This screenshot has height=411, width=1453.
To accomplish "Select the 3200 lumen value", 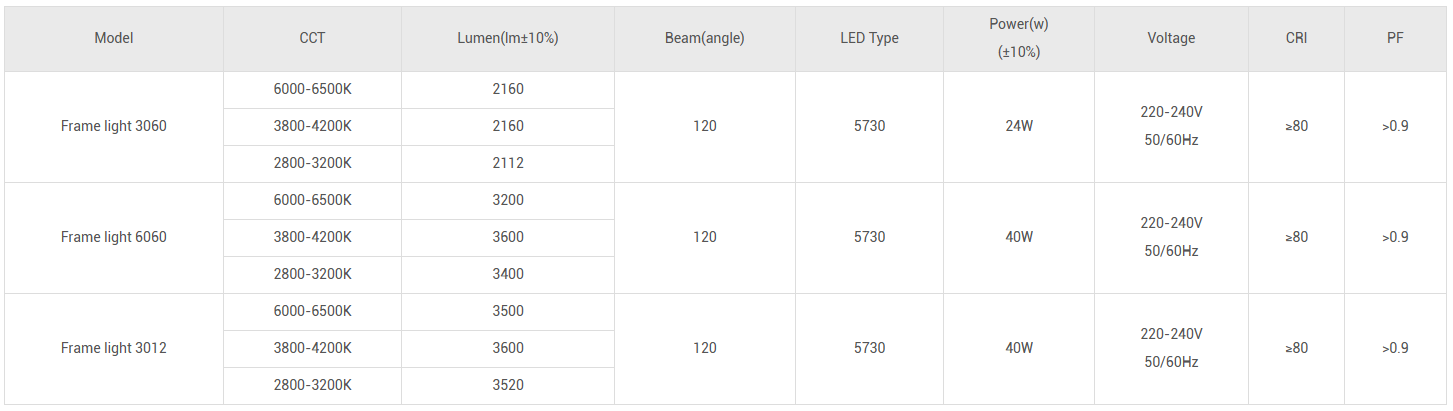I will (x=507, y=200).
